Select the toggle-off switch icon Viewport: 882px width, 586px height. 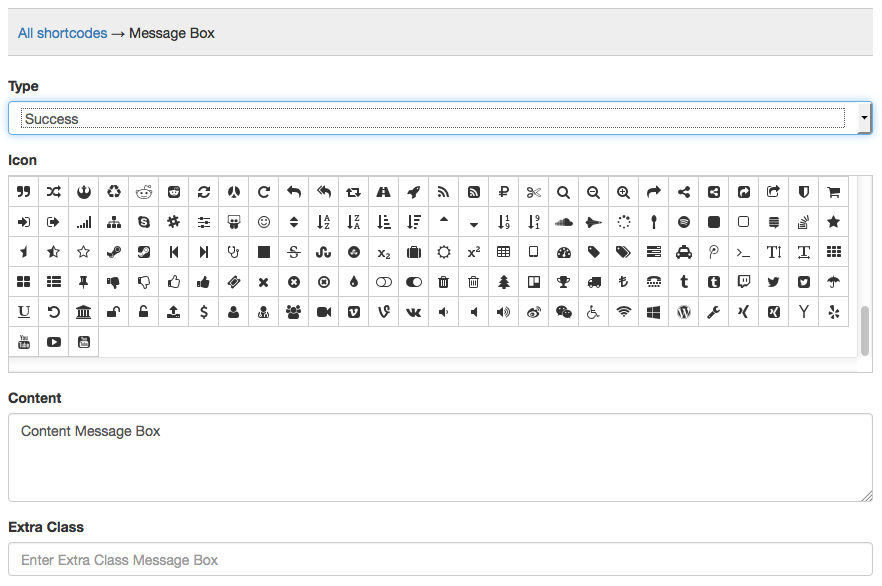(x=384, y=282)
